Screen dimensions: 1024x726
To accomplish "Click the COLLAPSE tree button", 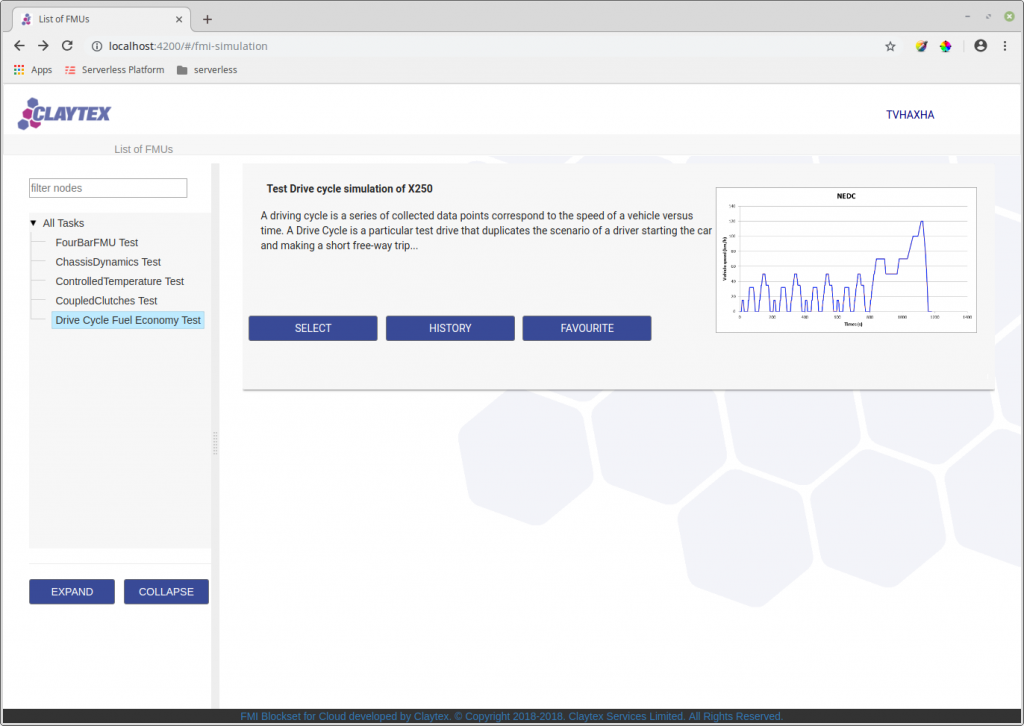I will tap(167, 592).
